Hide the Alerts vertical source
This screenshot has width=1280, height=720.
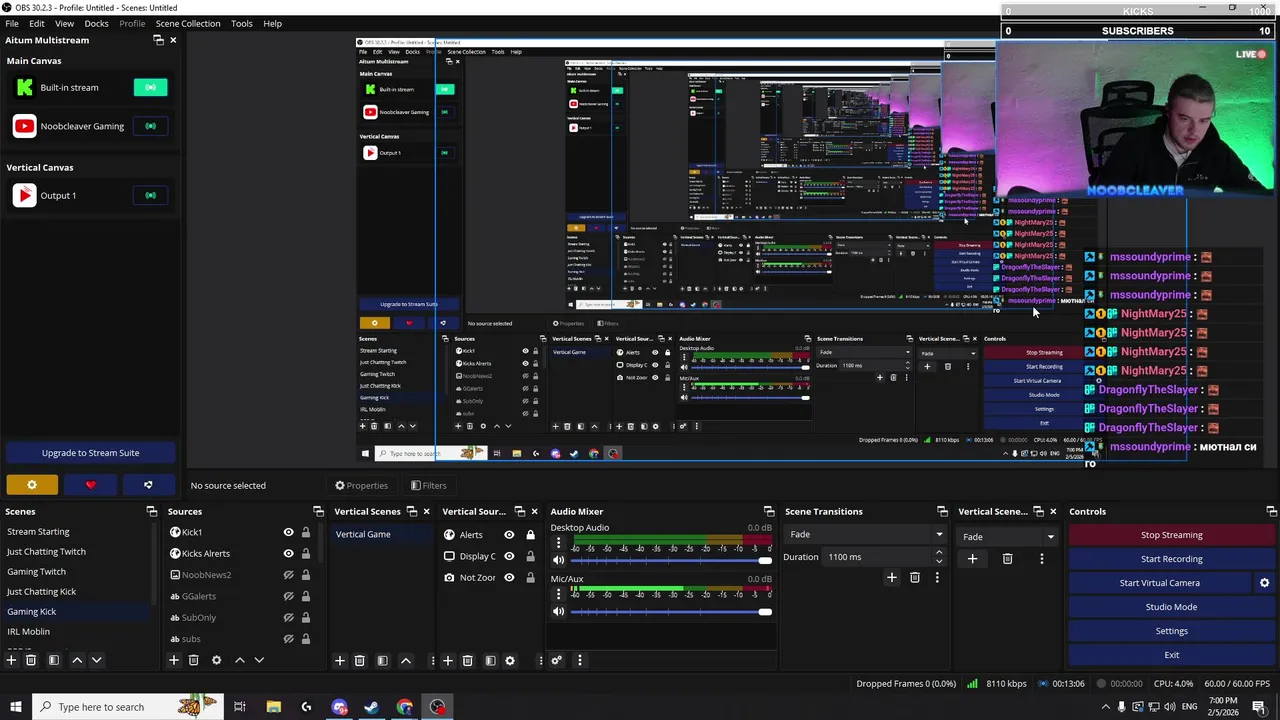pyautogui.click(x=509, y=535)
